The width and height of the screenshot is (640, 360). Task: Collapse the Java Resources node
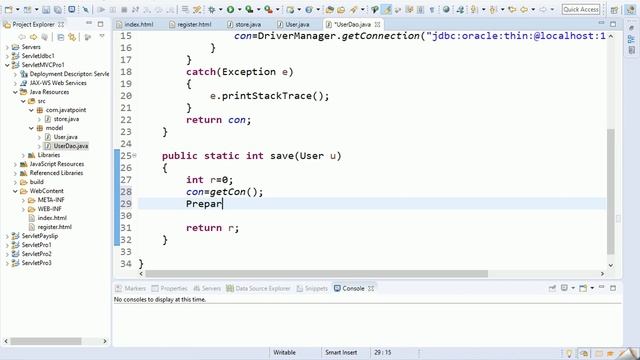15,92
